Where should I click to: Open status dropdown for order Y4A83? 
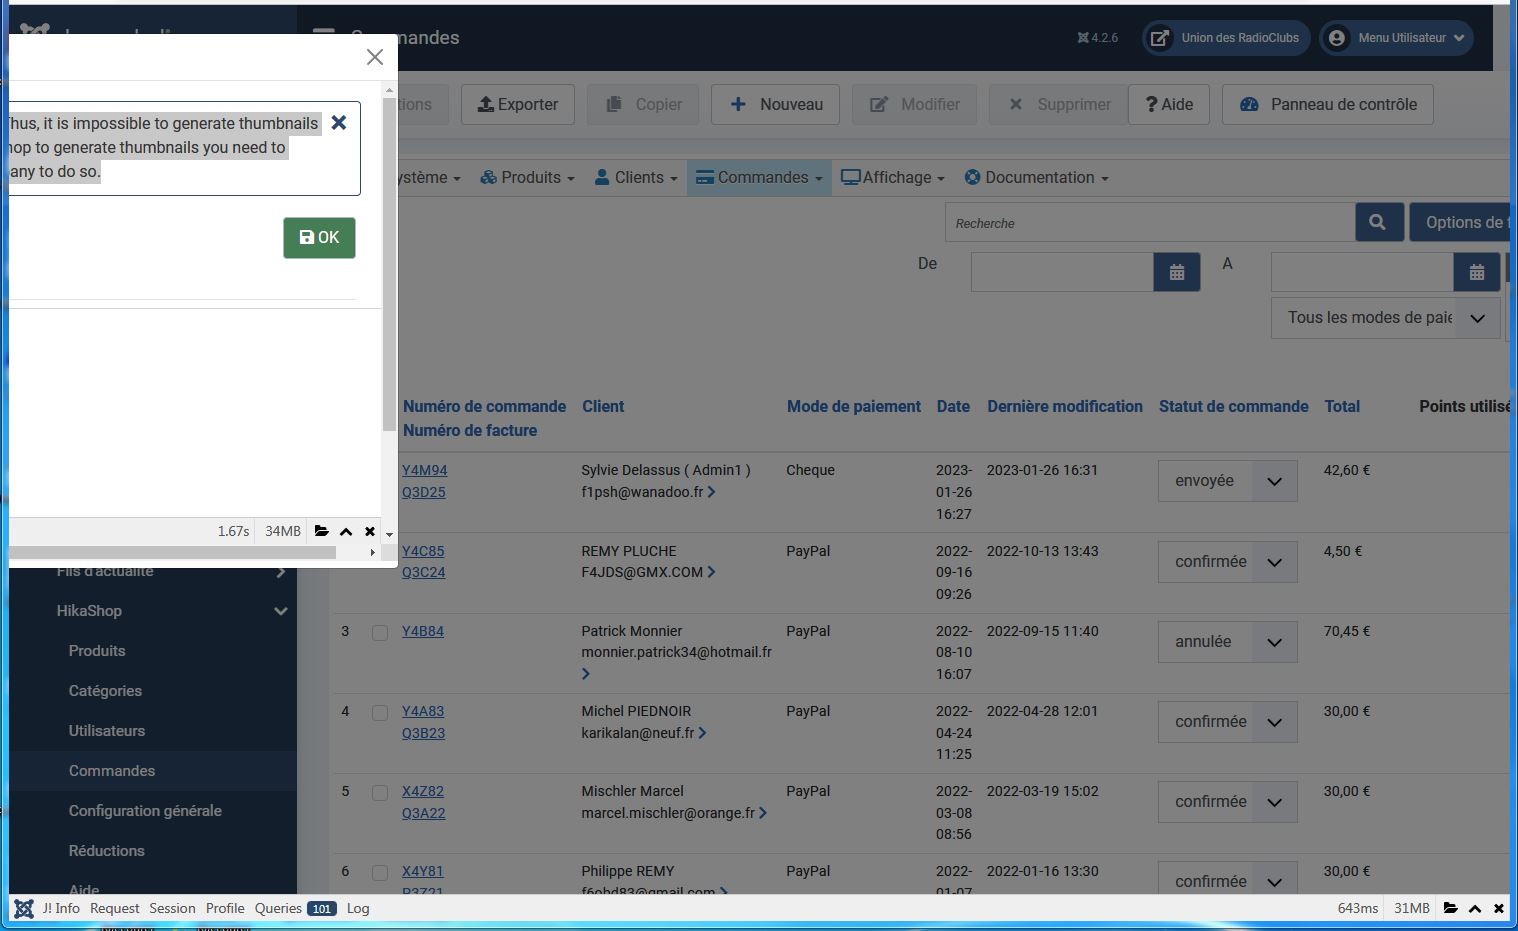coord(1228,722)
